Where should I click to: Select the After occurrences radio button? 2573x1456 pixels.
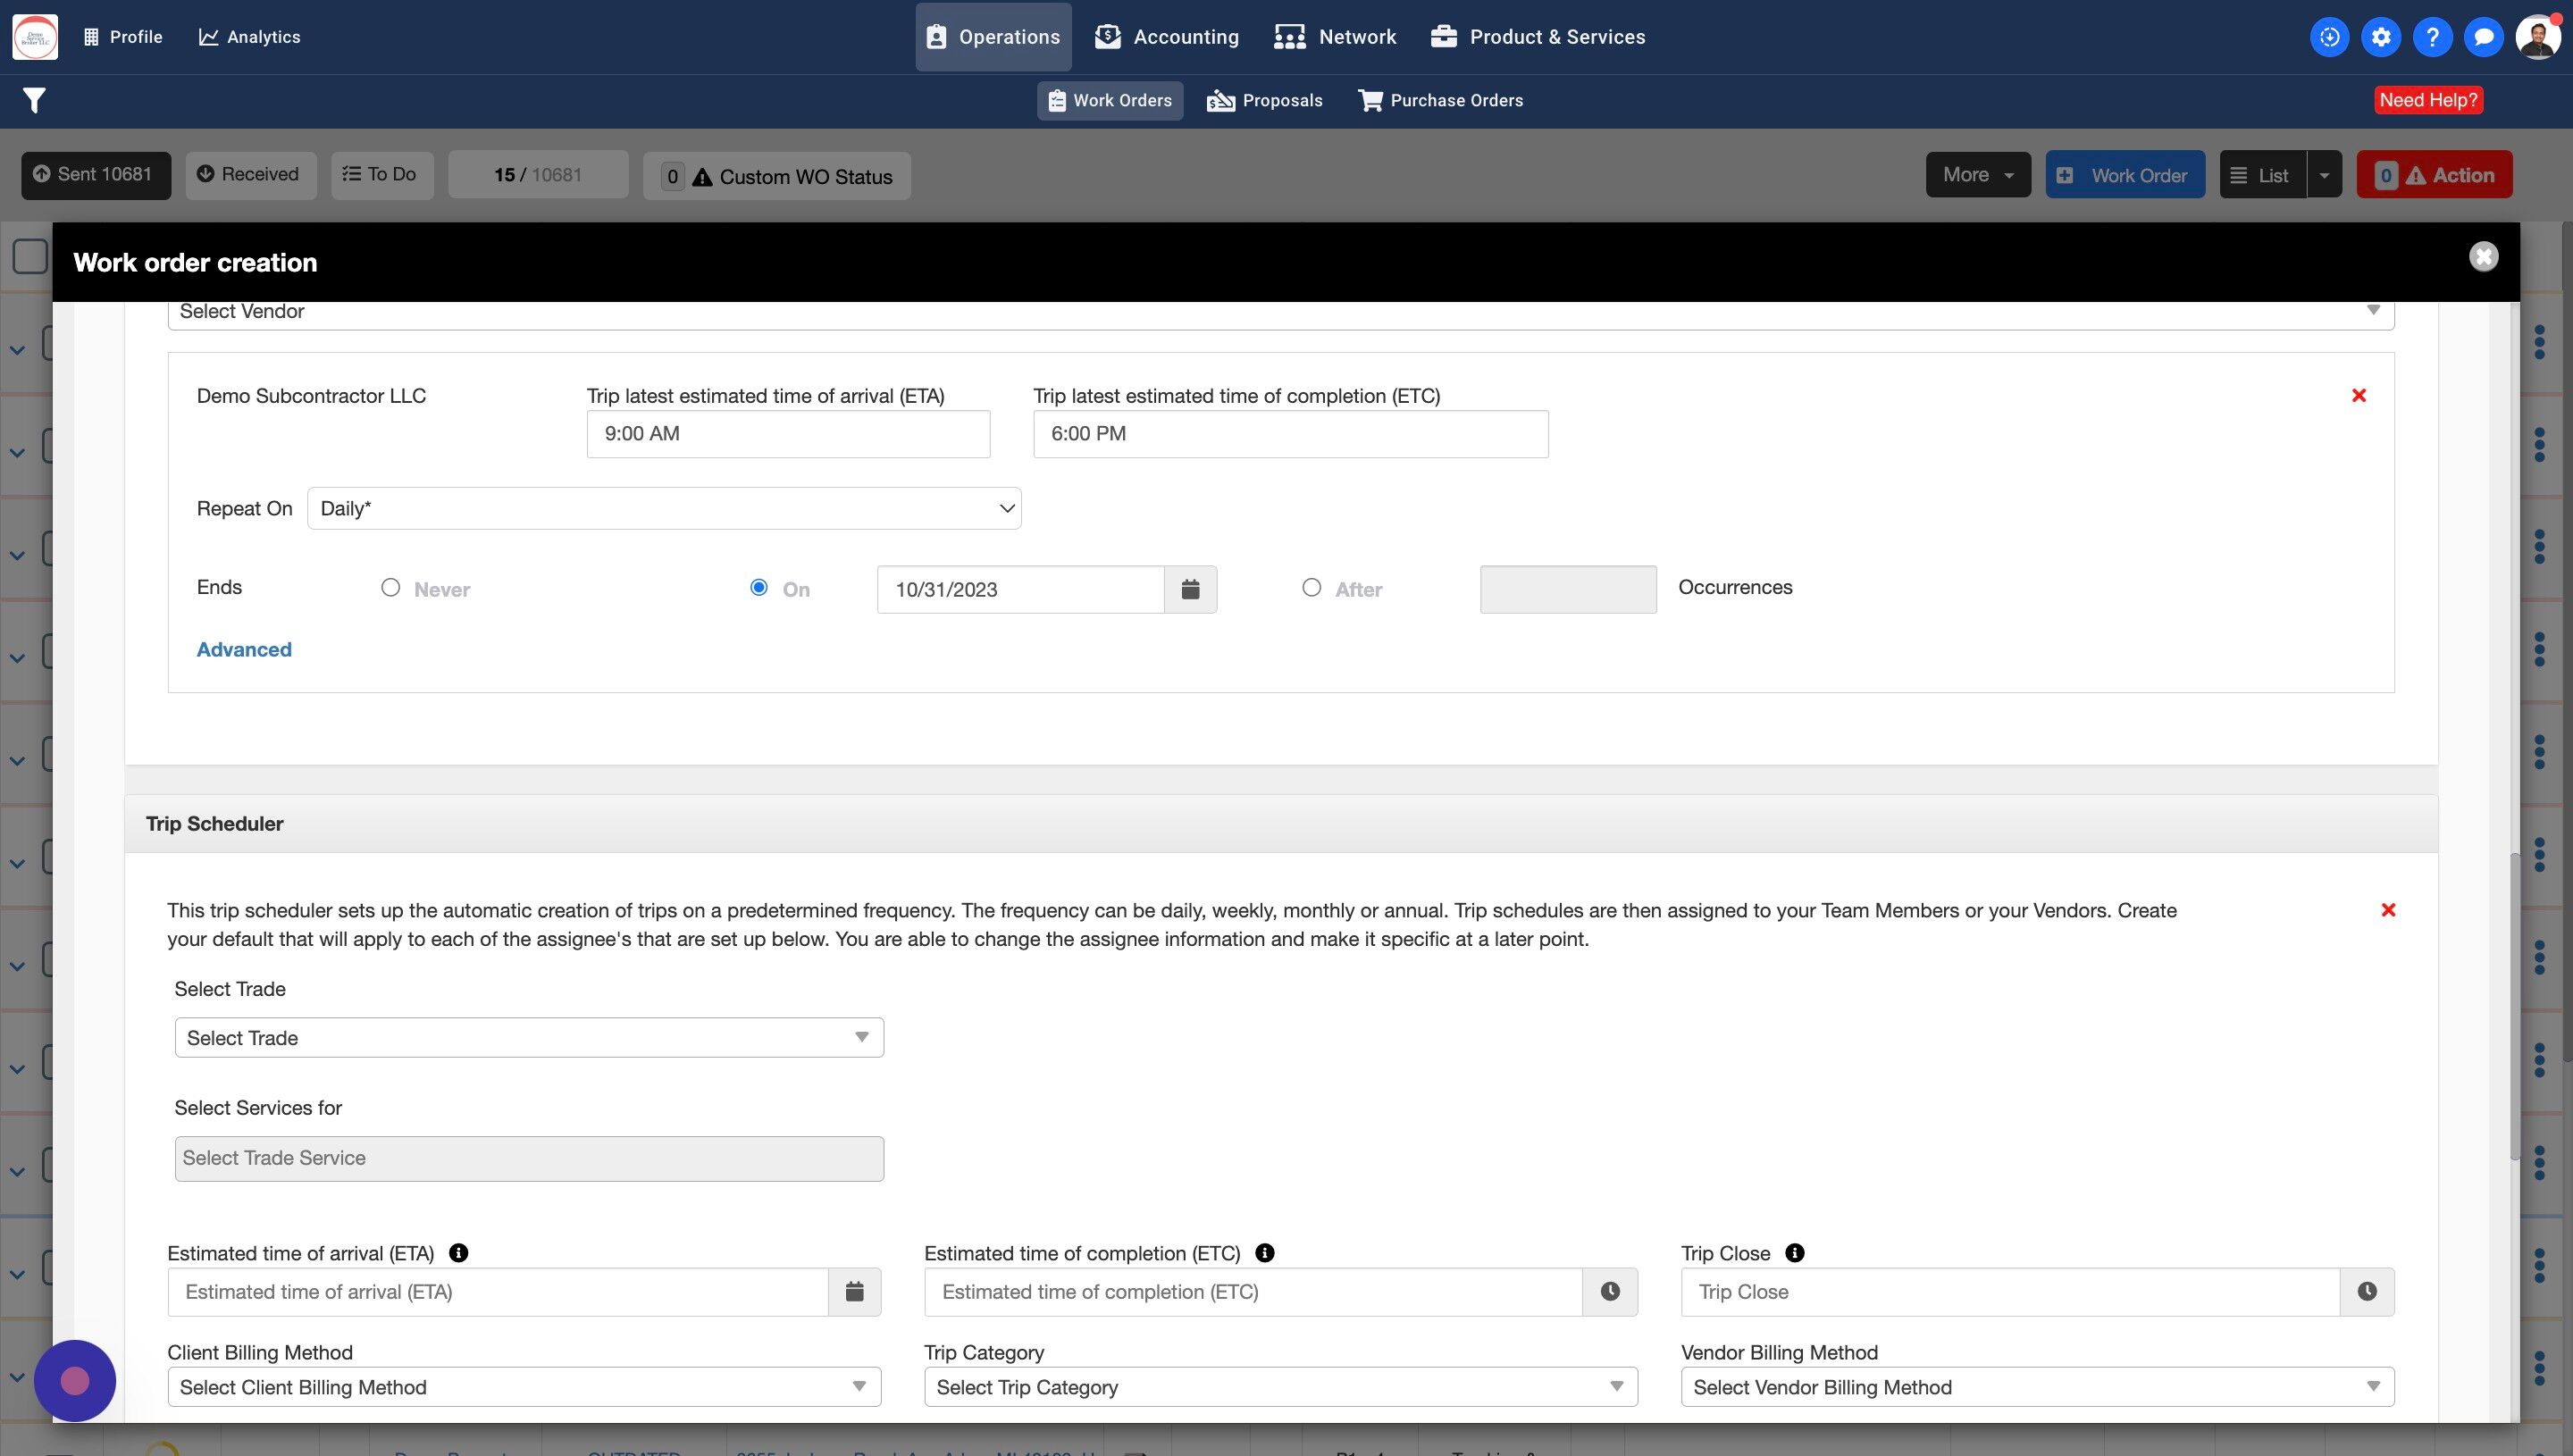tap(1312, 588)
